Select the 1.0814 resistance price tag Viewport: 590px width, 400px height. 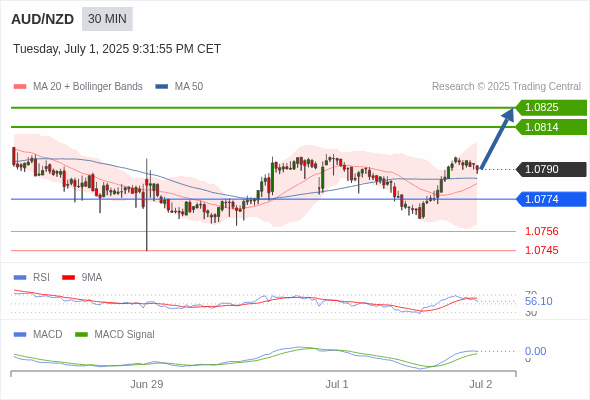click(551, 127)
